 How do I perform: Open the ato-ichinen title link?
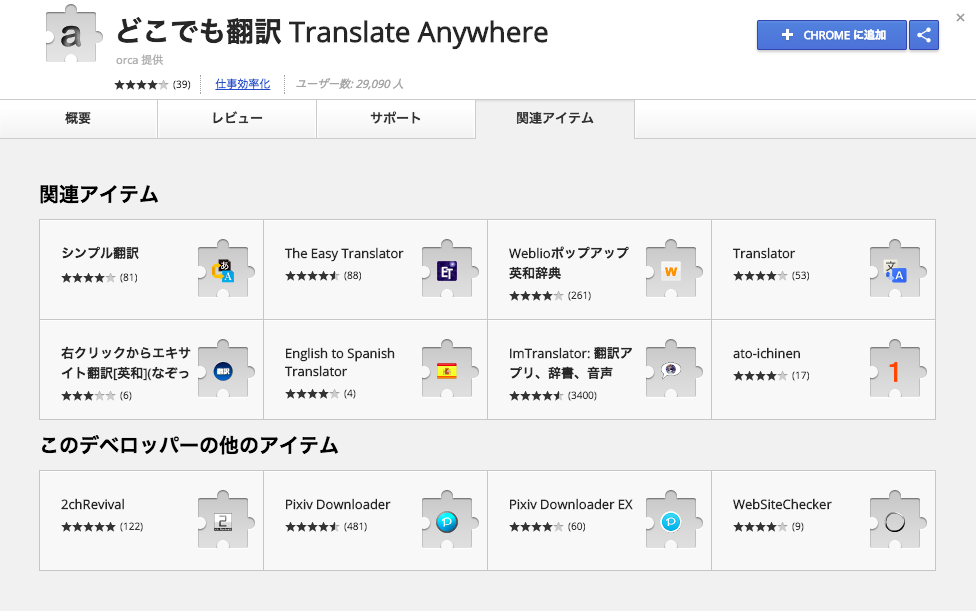click(767, 353)
